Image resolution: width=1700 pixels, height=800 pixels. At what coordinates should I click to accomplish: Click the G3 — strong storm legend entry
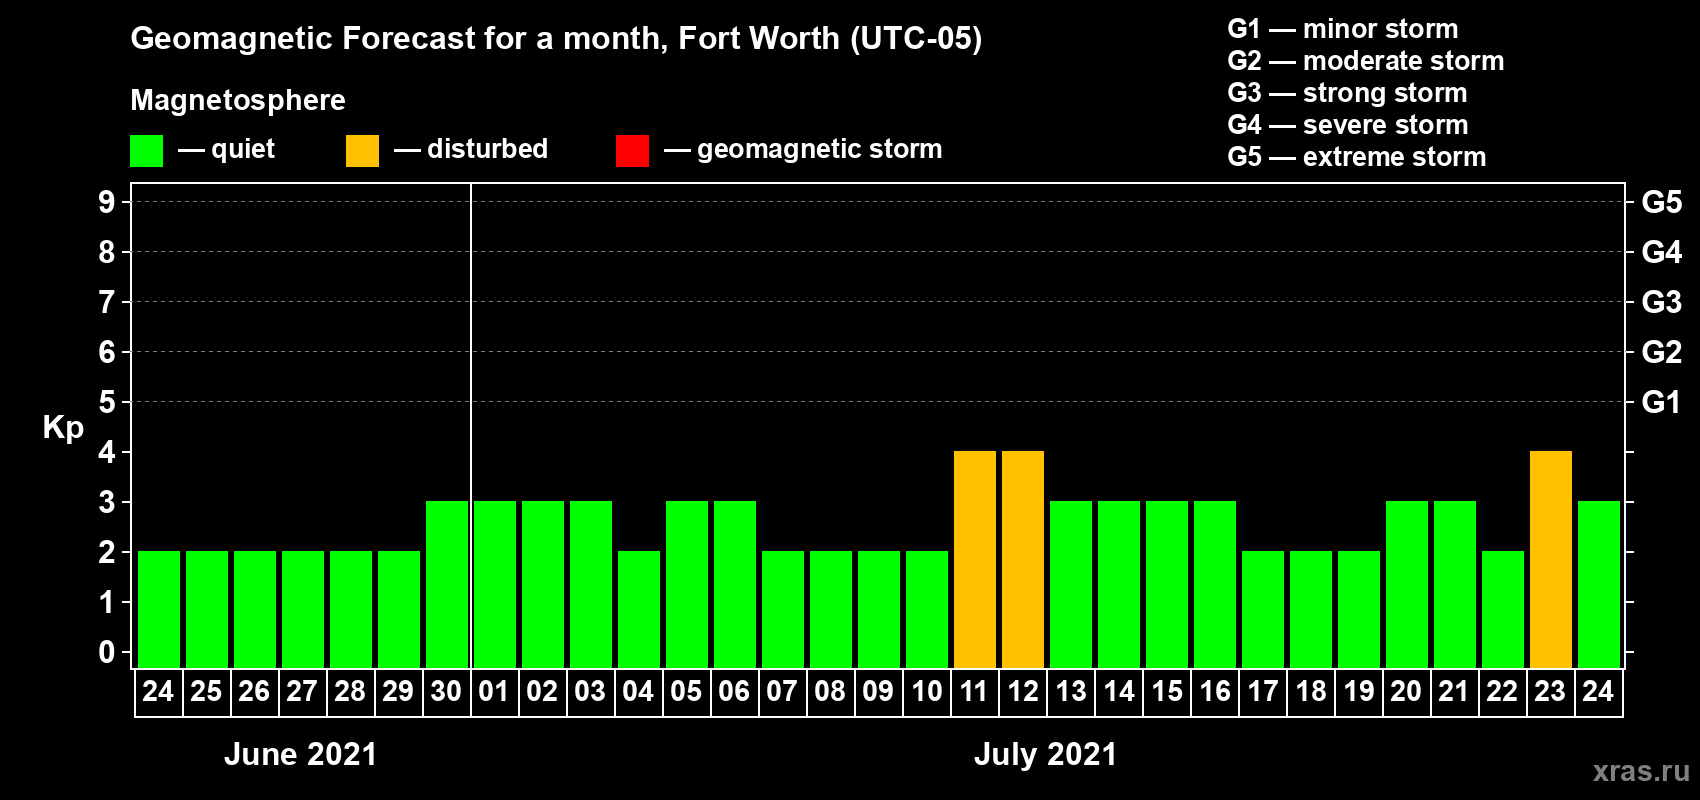1347,93
